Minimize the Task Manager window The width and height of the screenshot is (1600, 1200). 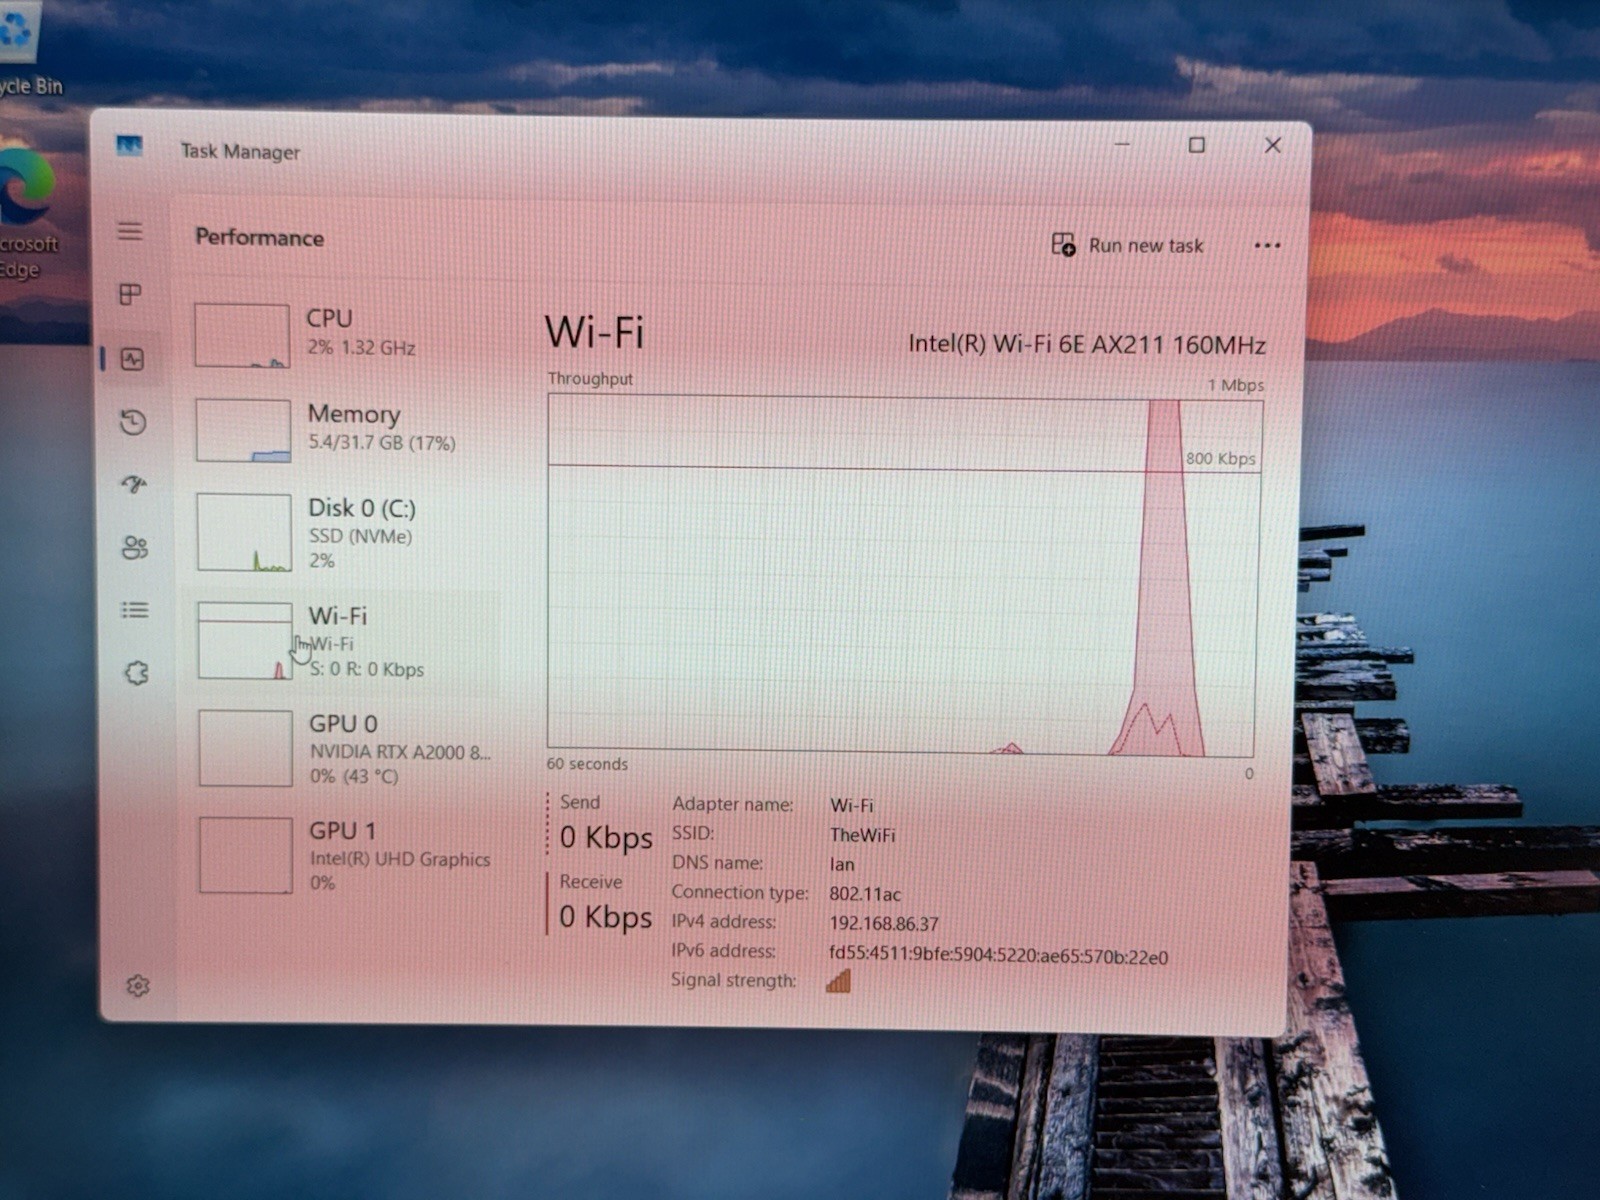click(1122, 144)
